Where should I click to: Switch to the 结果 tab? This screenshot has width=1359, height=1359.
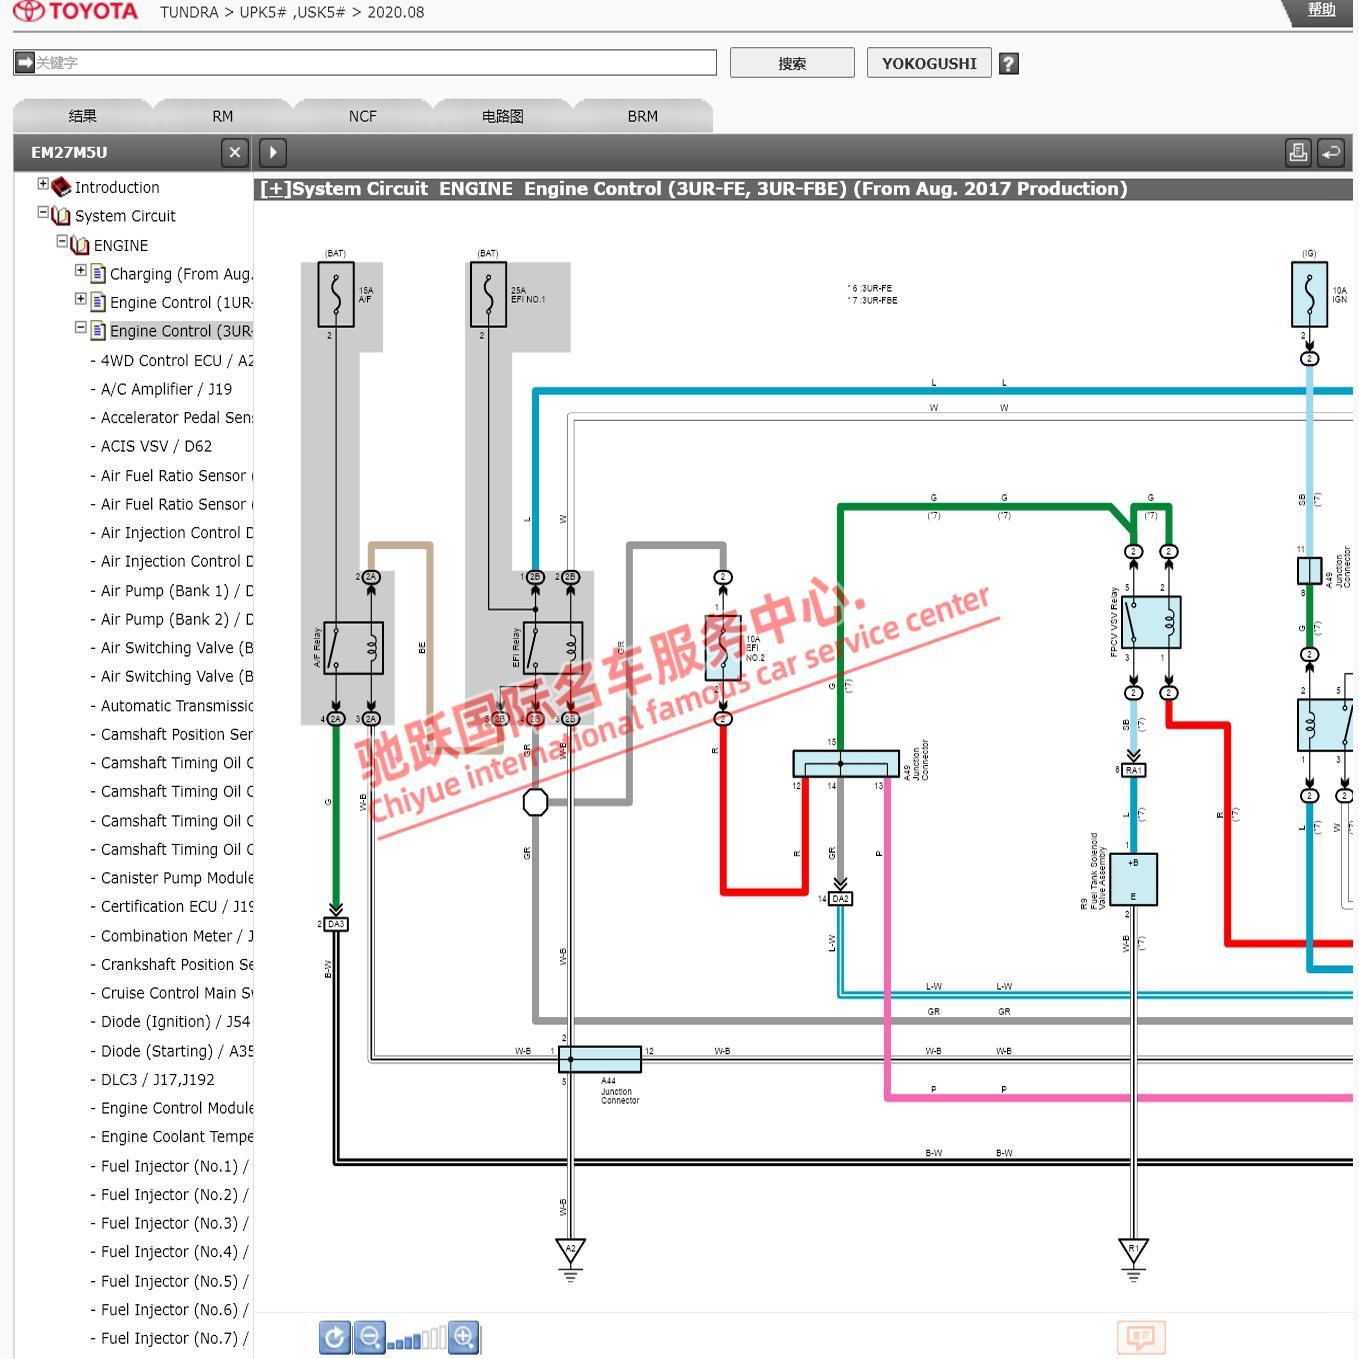pos(82,116)
